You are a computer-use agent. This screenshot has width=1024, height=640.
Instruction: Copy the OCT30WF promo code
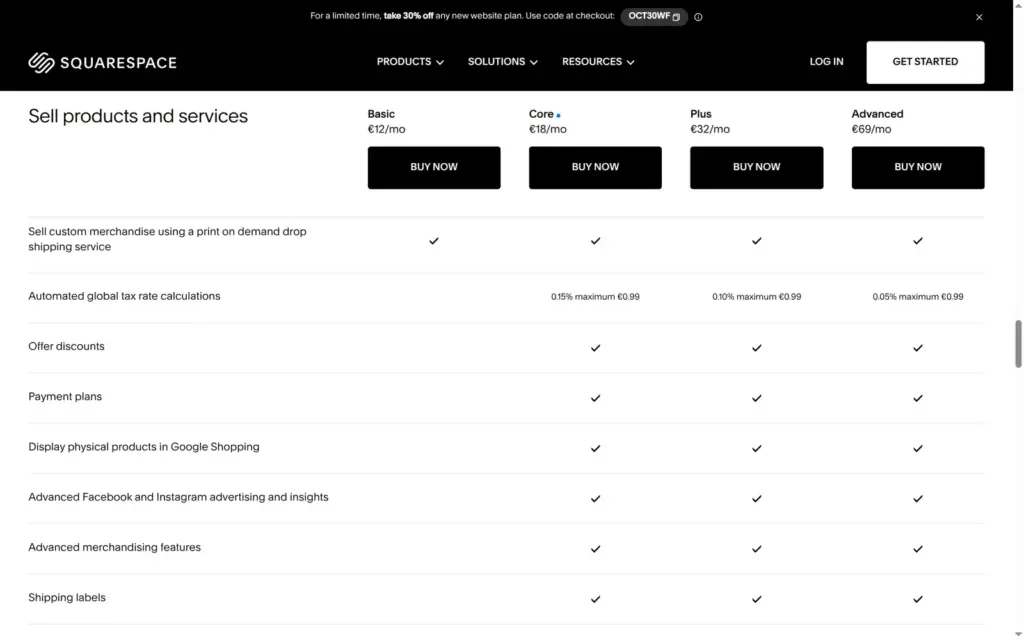[x=654, y=16]
